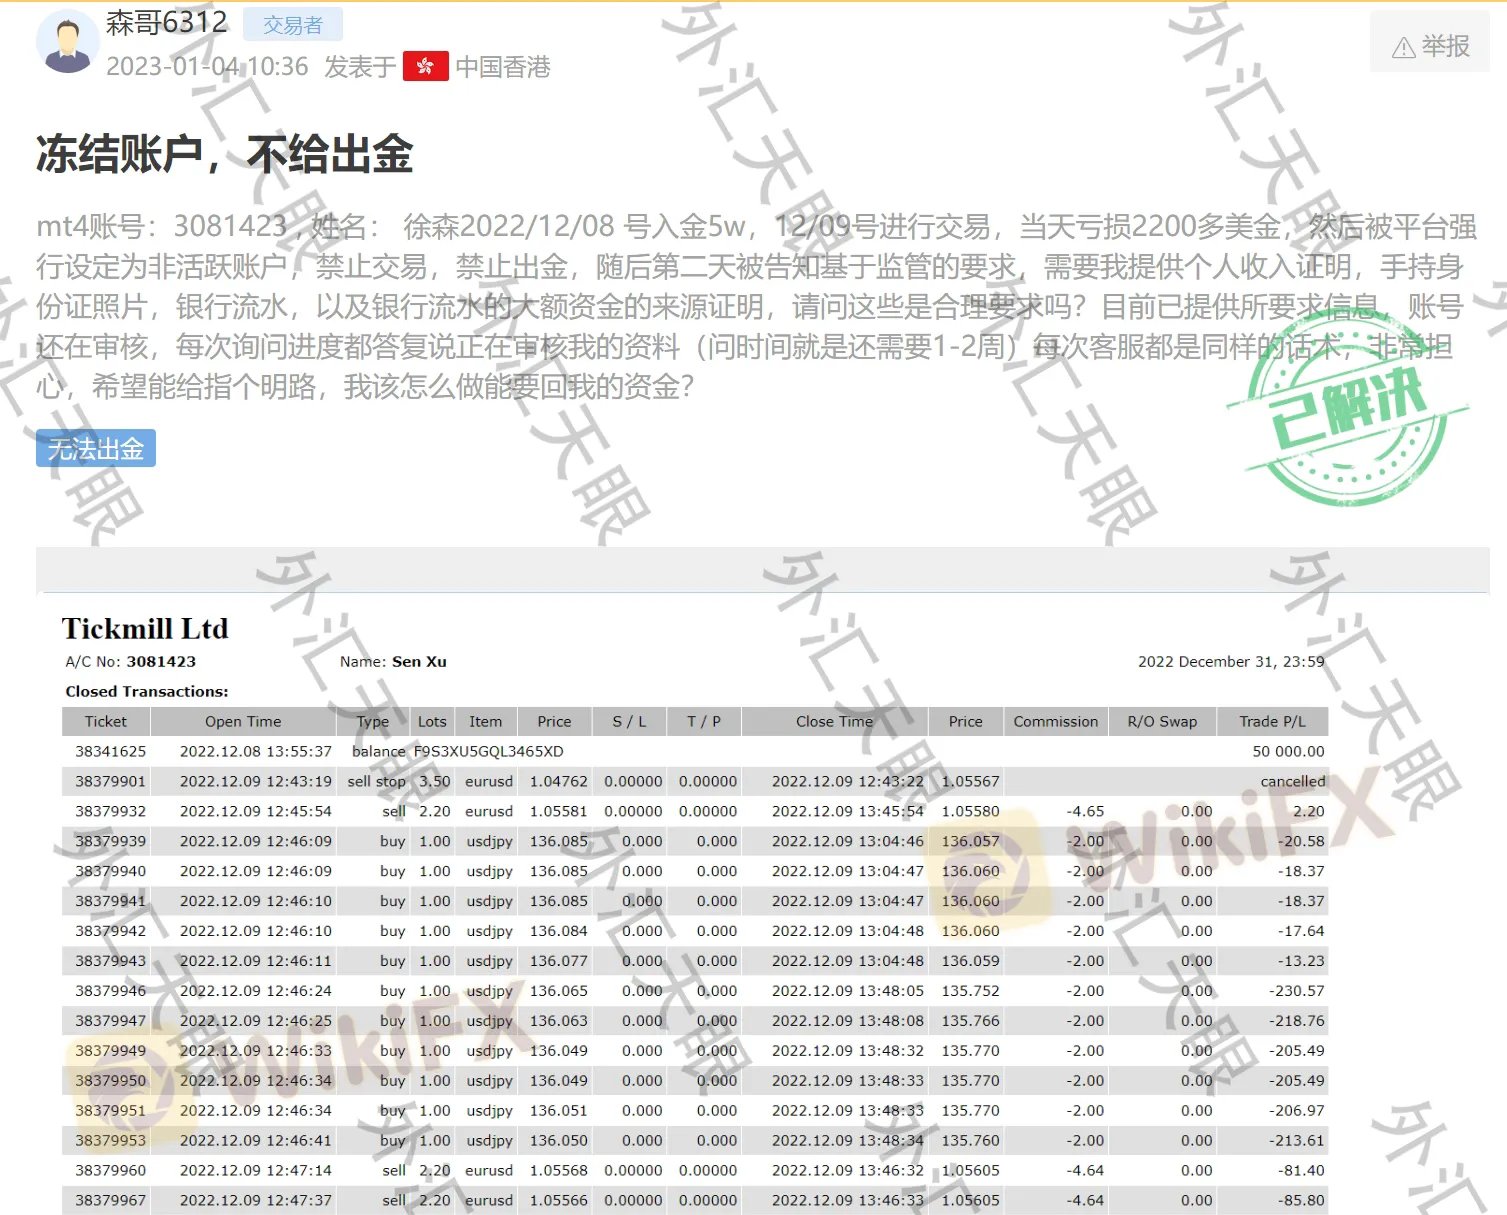Viewport: 1507px width, 1215px height.
Task: Click ticket number 38379953
Action: click(110, 1141)
